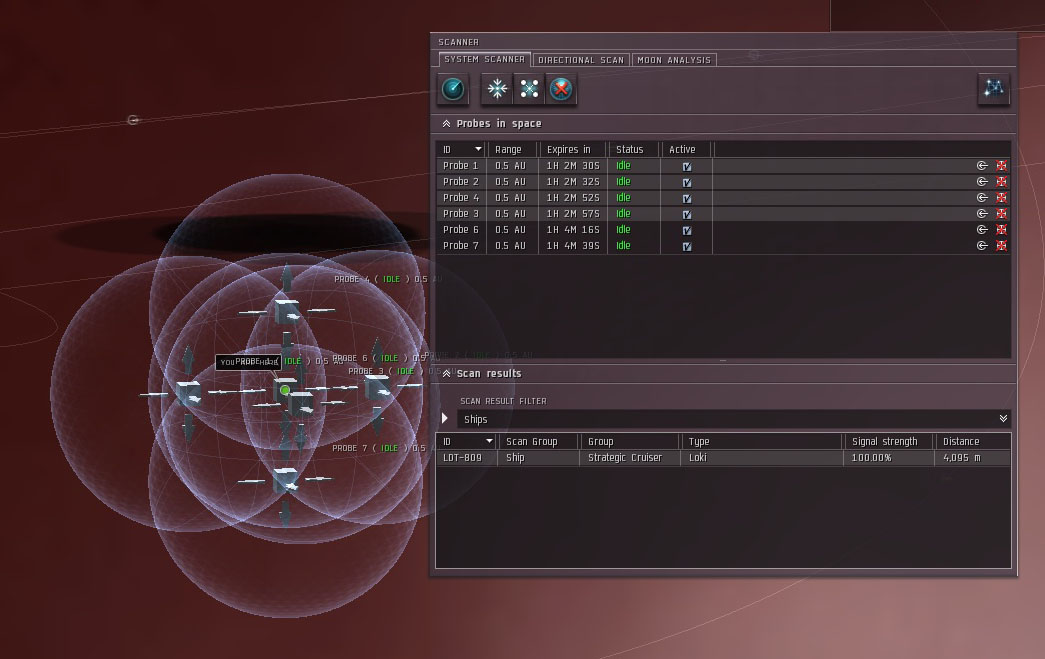Viewport: 1045px width, 659px height.
Task: Toggle the Active checkbox for Probe 7
Action: [687, 247]
